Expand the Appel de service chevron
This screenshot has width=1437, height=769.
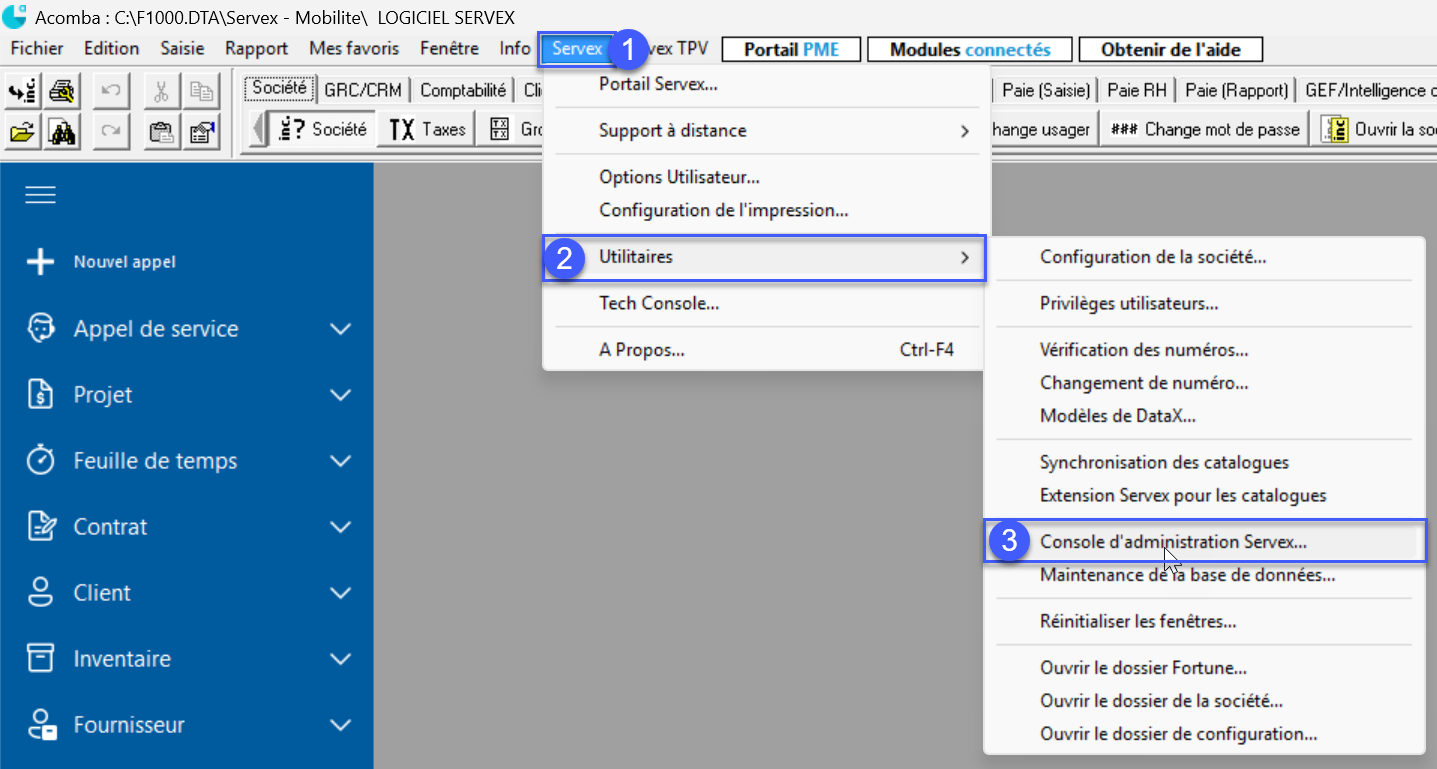click(340, 329)
